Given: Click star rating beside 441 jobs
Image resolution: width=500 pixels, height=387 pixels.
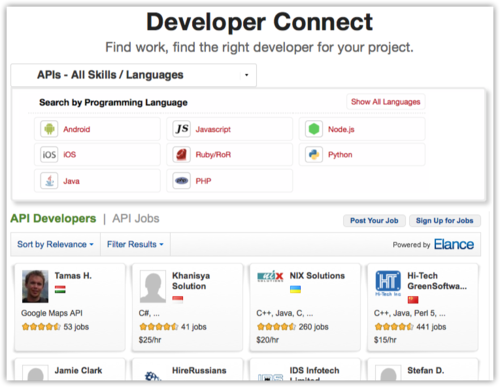Looking at the screenshot, I should [394, 327].
